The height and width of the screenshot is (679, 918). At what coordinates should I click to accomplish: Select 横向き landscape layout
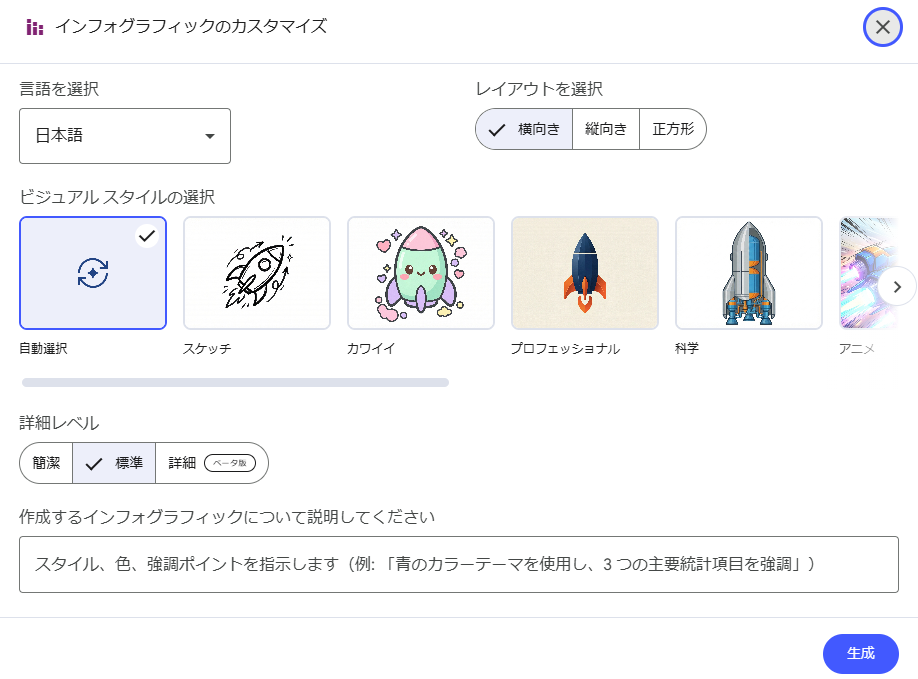pos(524,129)
